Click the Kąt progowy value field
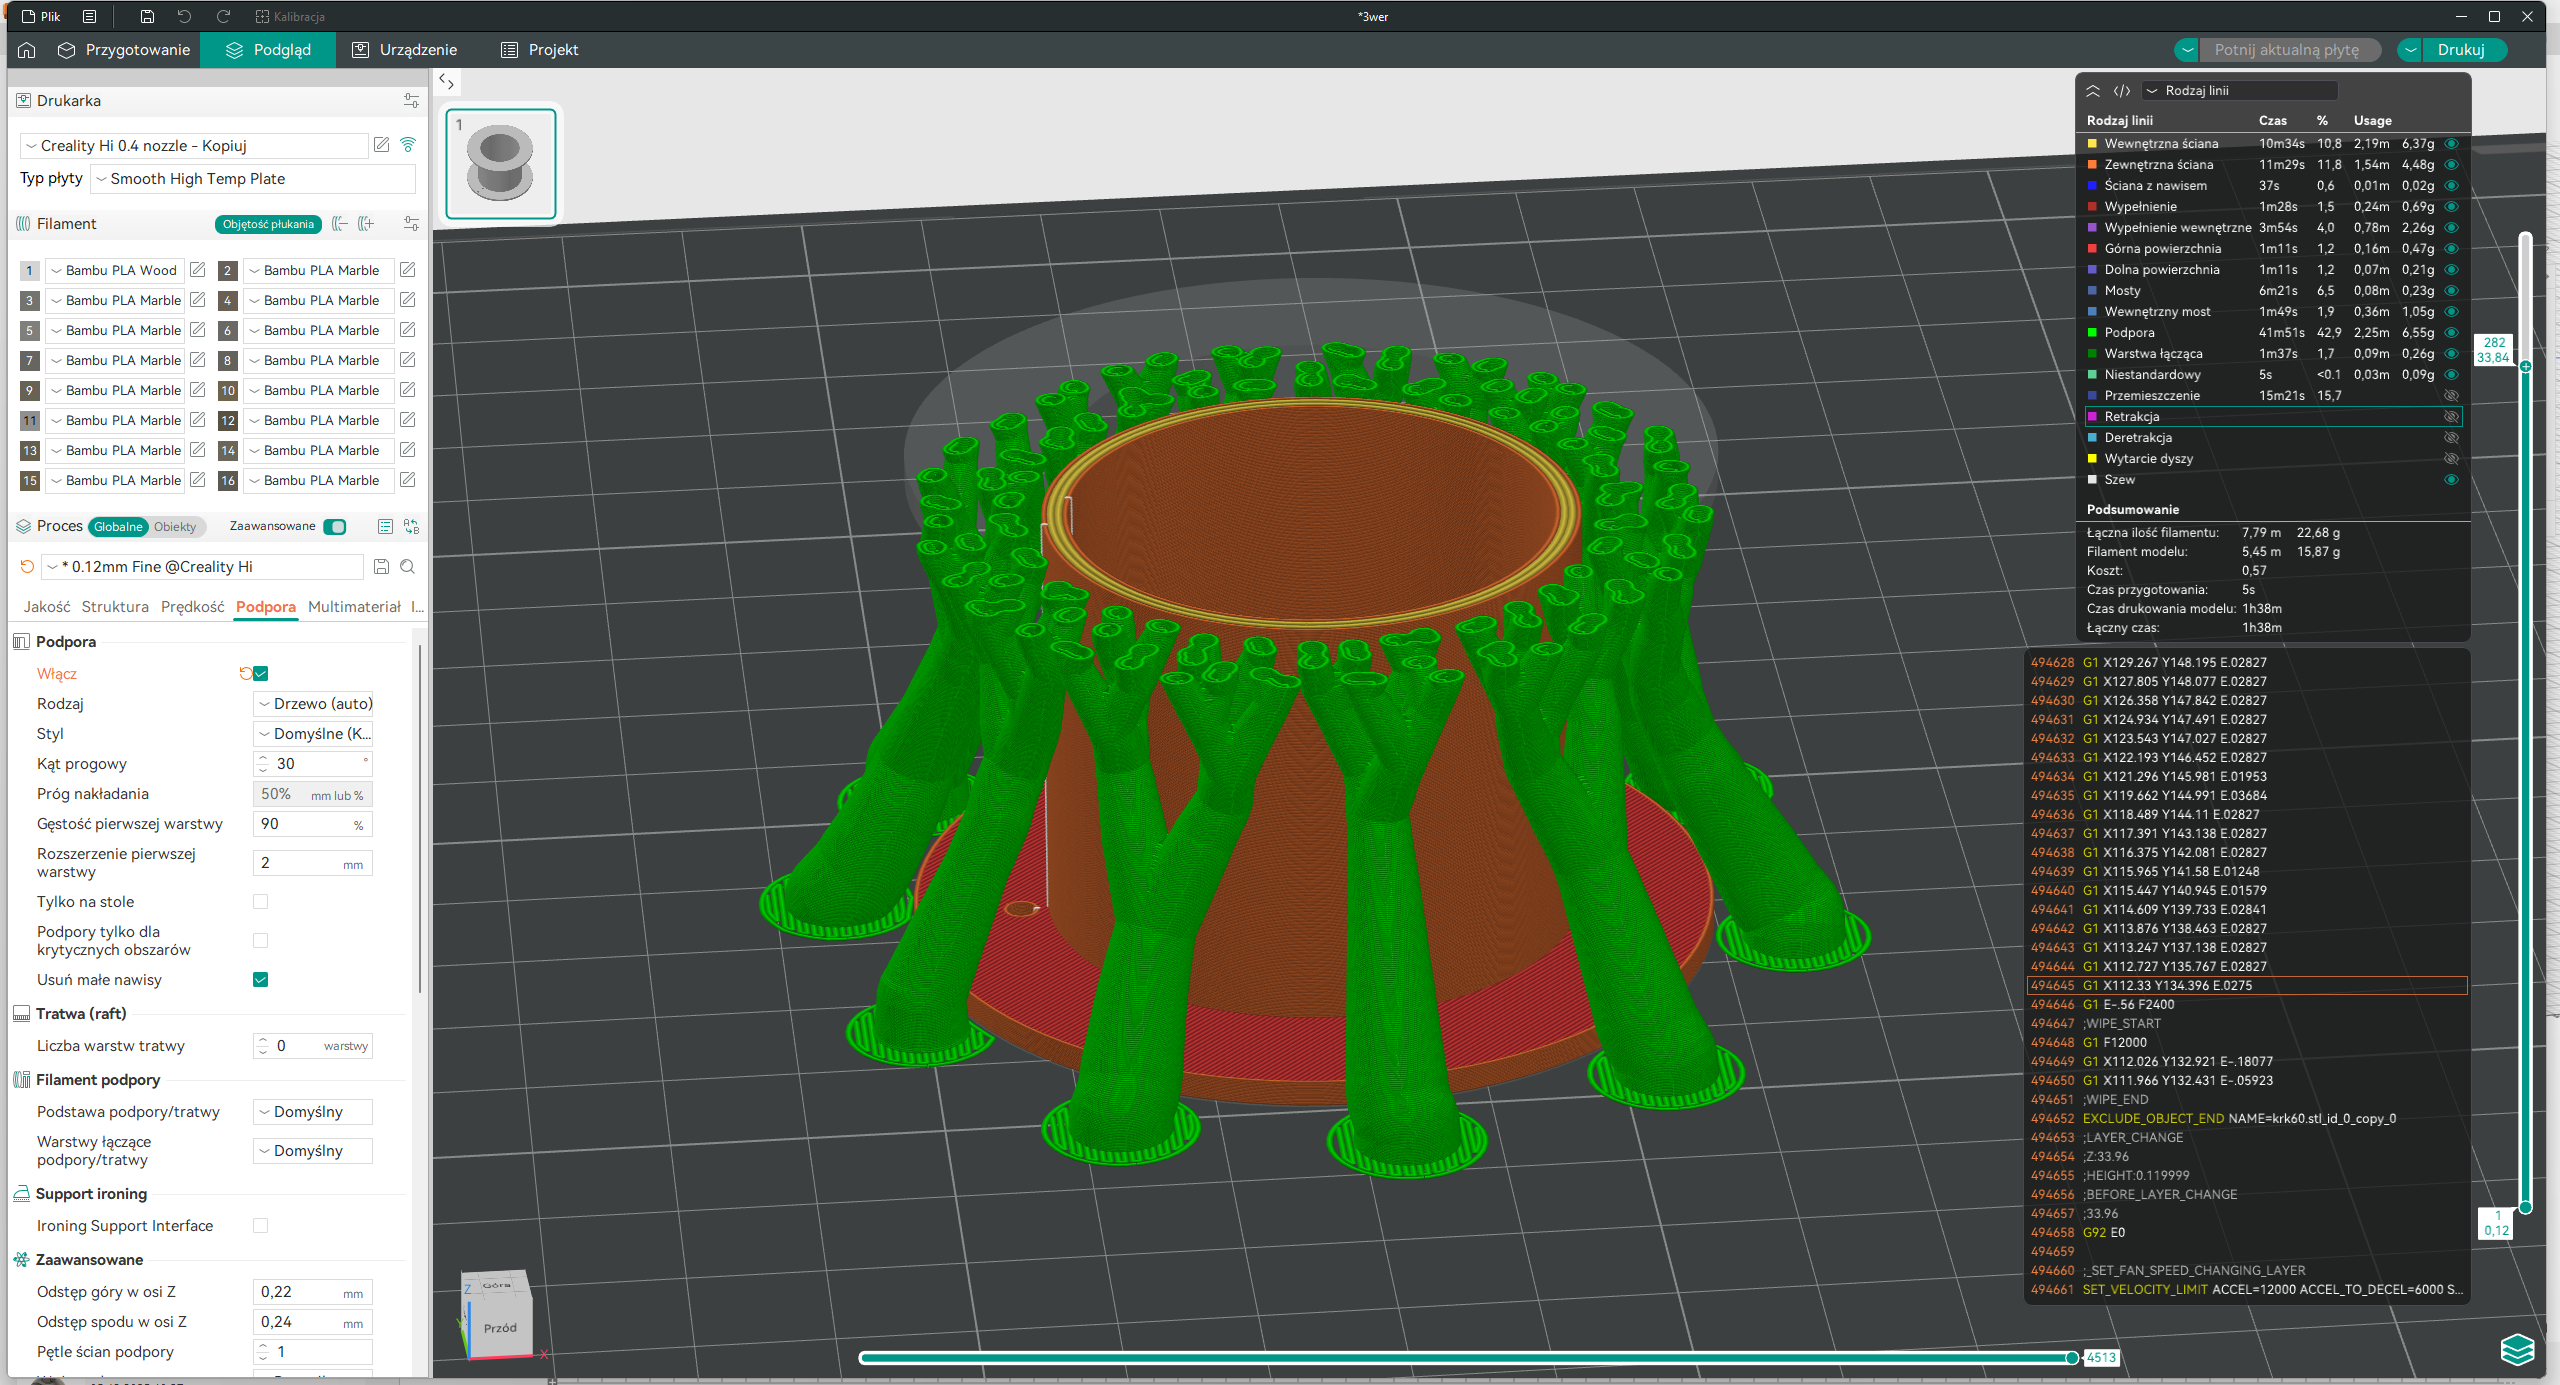Image resolution: width=2560 pixels, height=1385 pixels. pyautogui.click(x=313, y=764)
